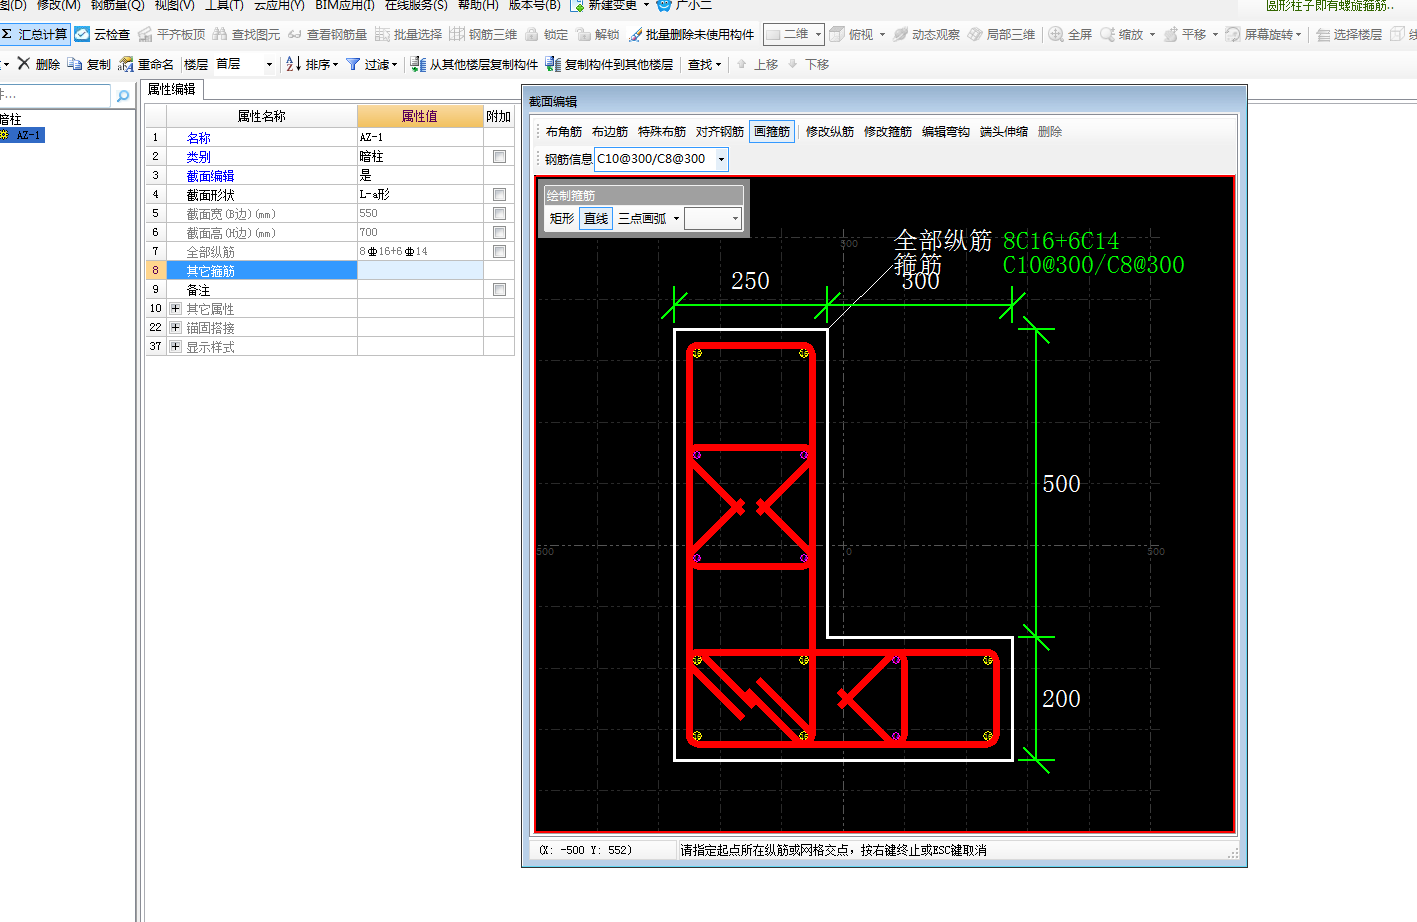Viewport: 1417px width, 922px height.
Task: Toggle the 附加 checkbox for the 备注 row
Action: tap(499, 290)
